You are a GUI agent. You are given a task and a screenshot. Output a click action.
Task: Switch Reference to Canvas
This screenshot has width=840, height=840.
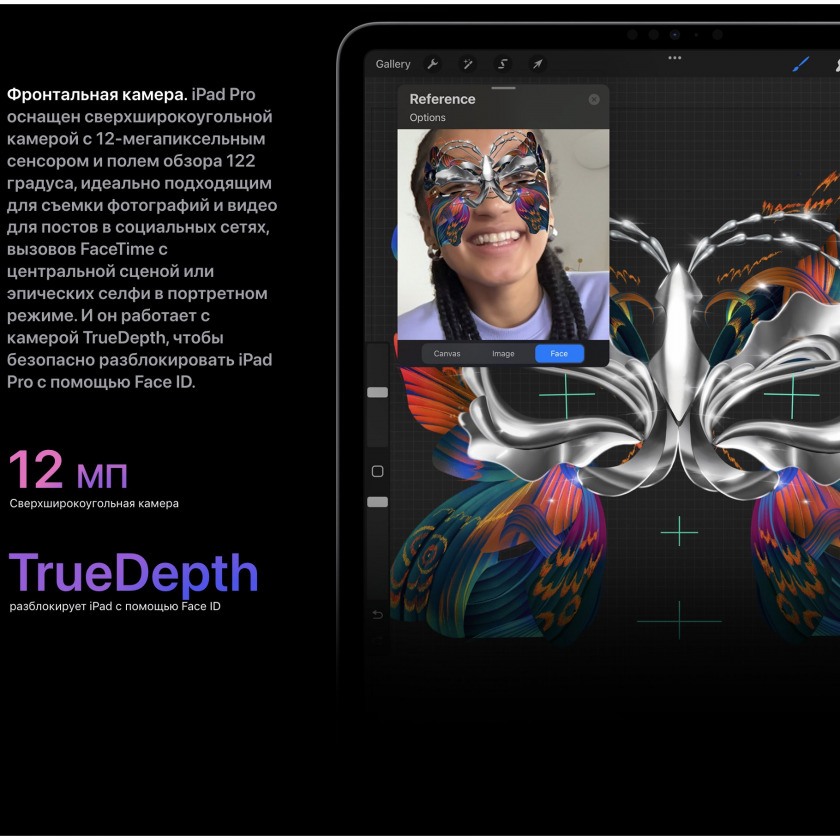click(447, 354)
